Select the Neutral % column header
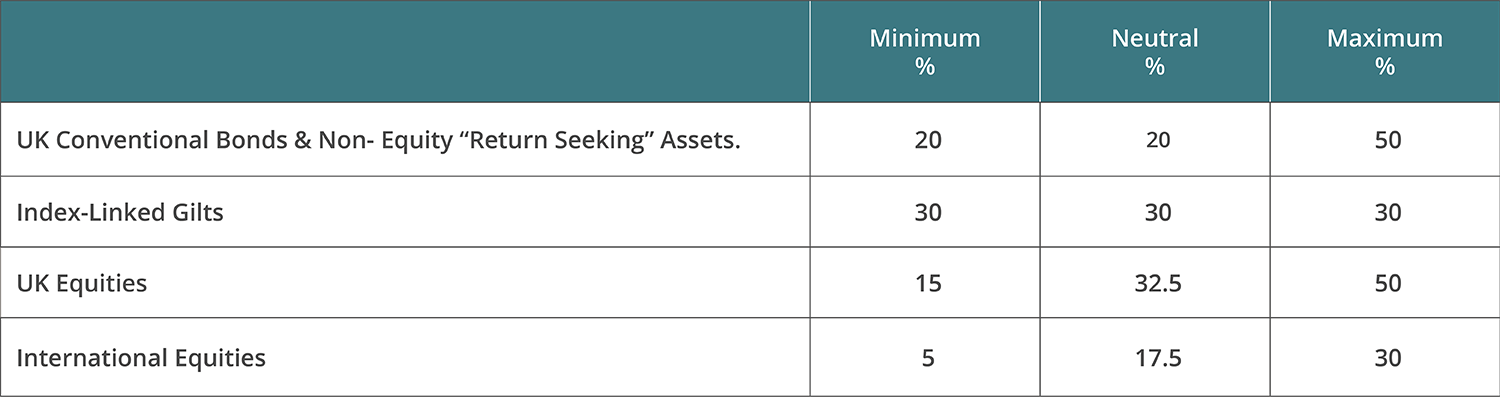The width and height of the screenshot is (1500, 400). pos(1155,52)
